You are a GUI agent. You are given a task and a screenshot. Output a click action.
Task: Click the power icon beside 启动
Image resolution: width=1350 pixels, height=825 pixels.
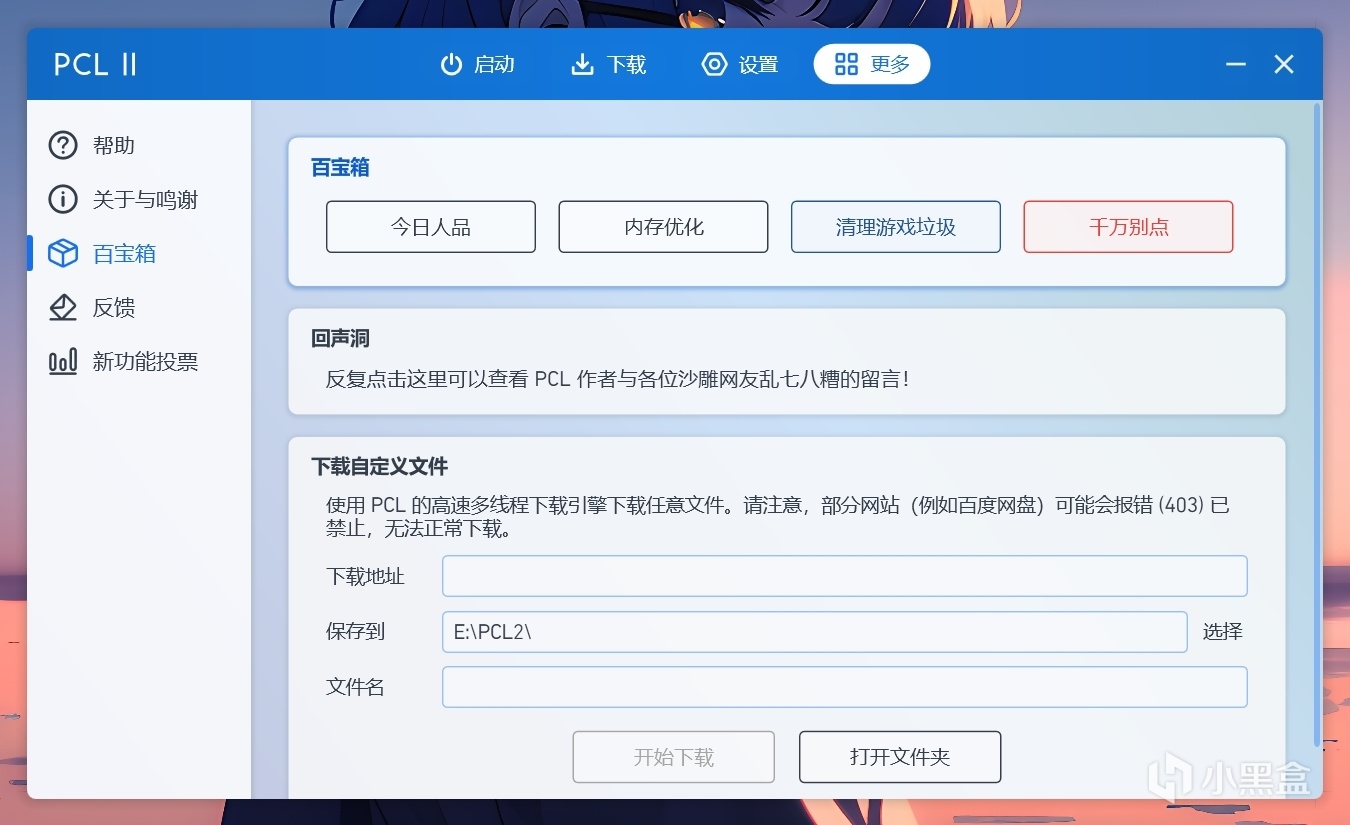(452, 65)
